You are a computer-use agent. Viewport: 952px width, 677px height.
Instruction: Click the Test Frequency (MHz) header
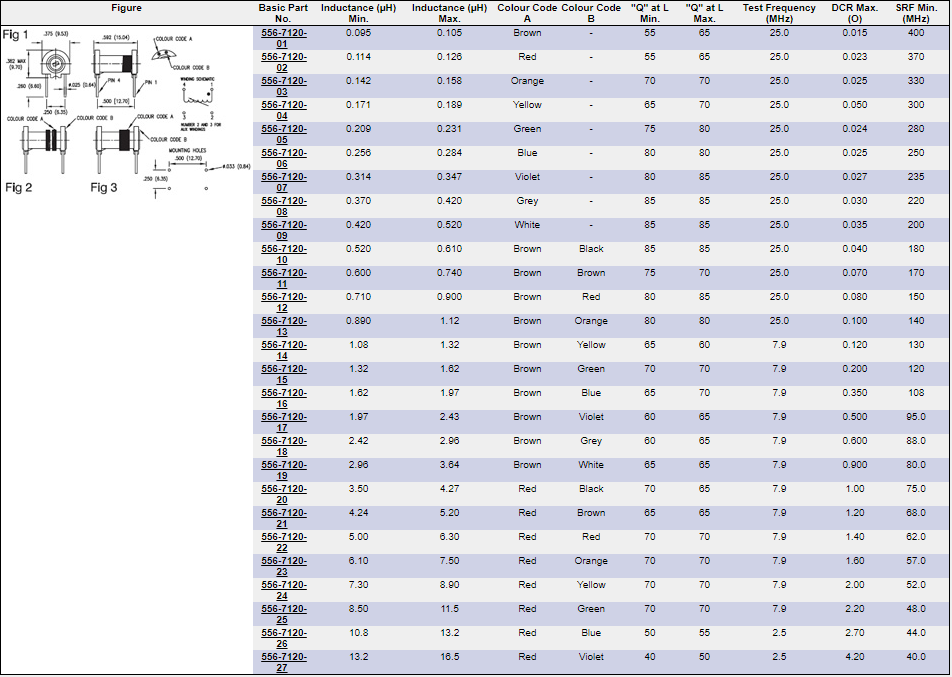(x=779, y=13)
